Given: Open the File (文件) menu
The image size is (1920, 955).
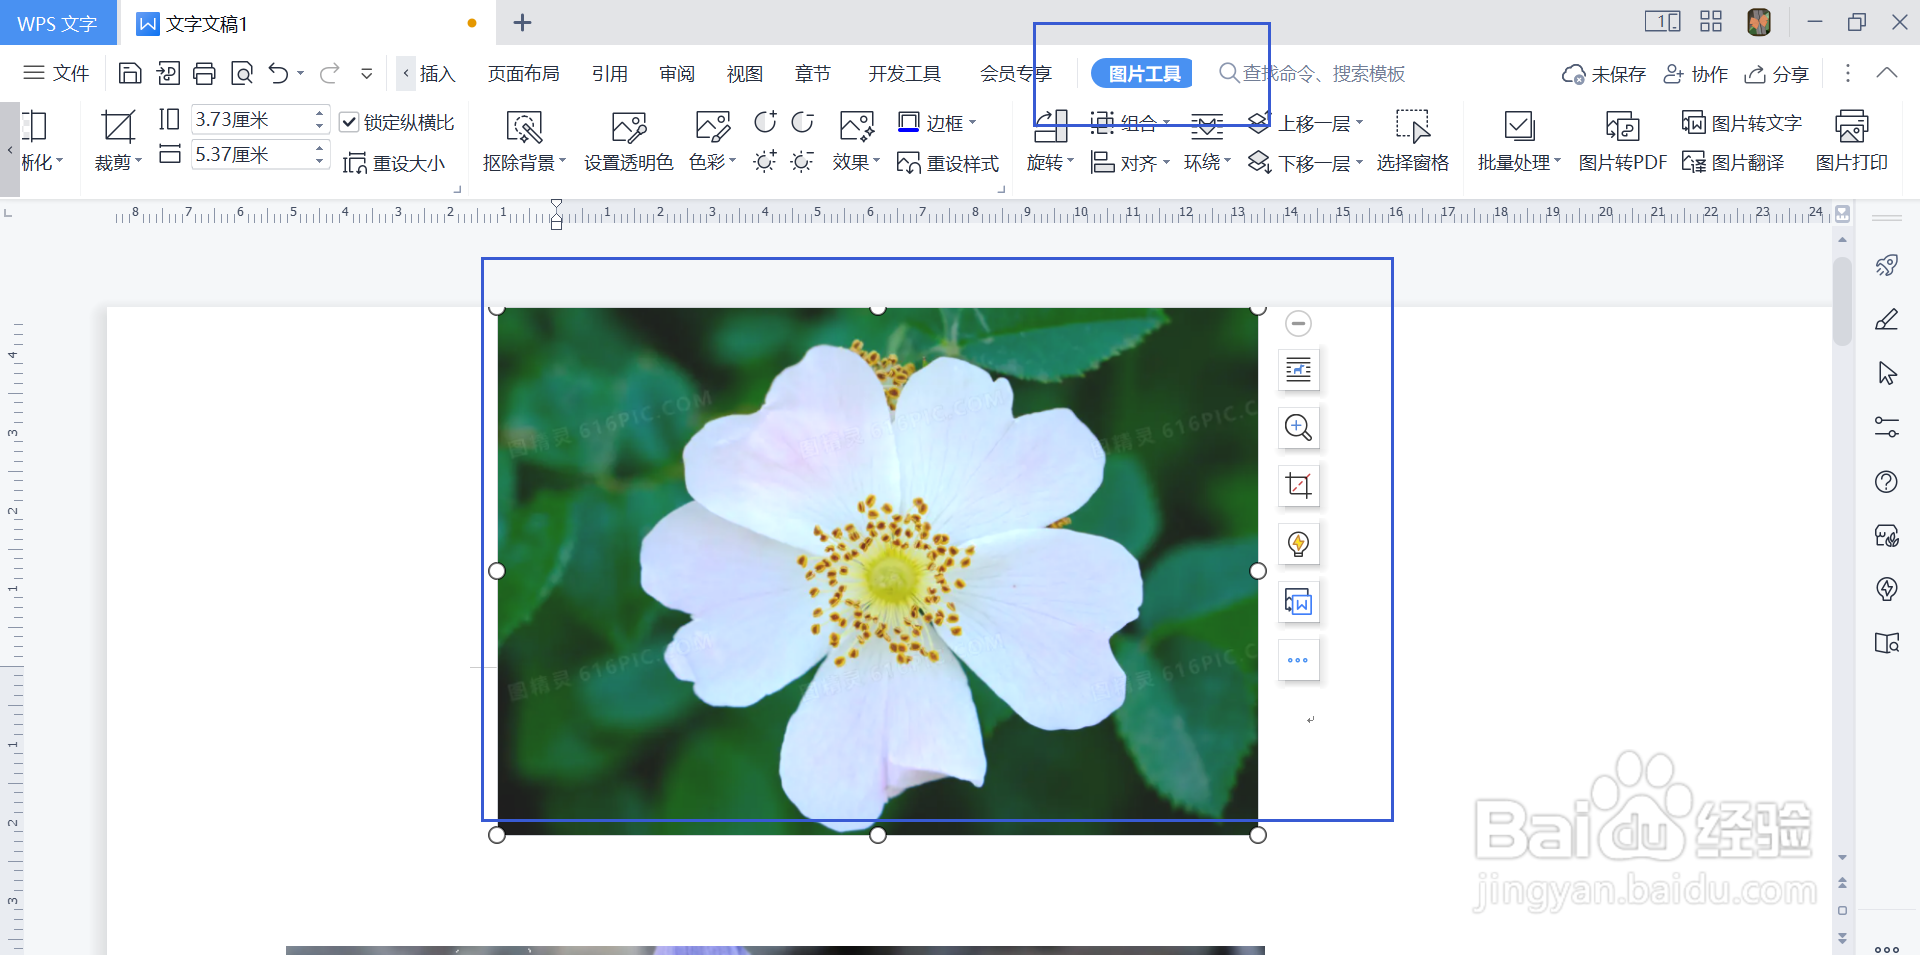Looking at the screenshot, I should tap(56, 73).
